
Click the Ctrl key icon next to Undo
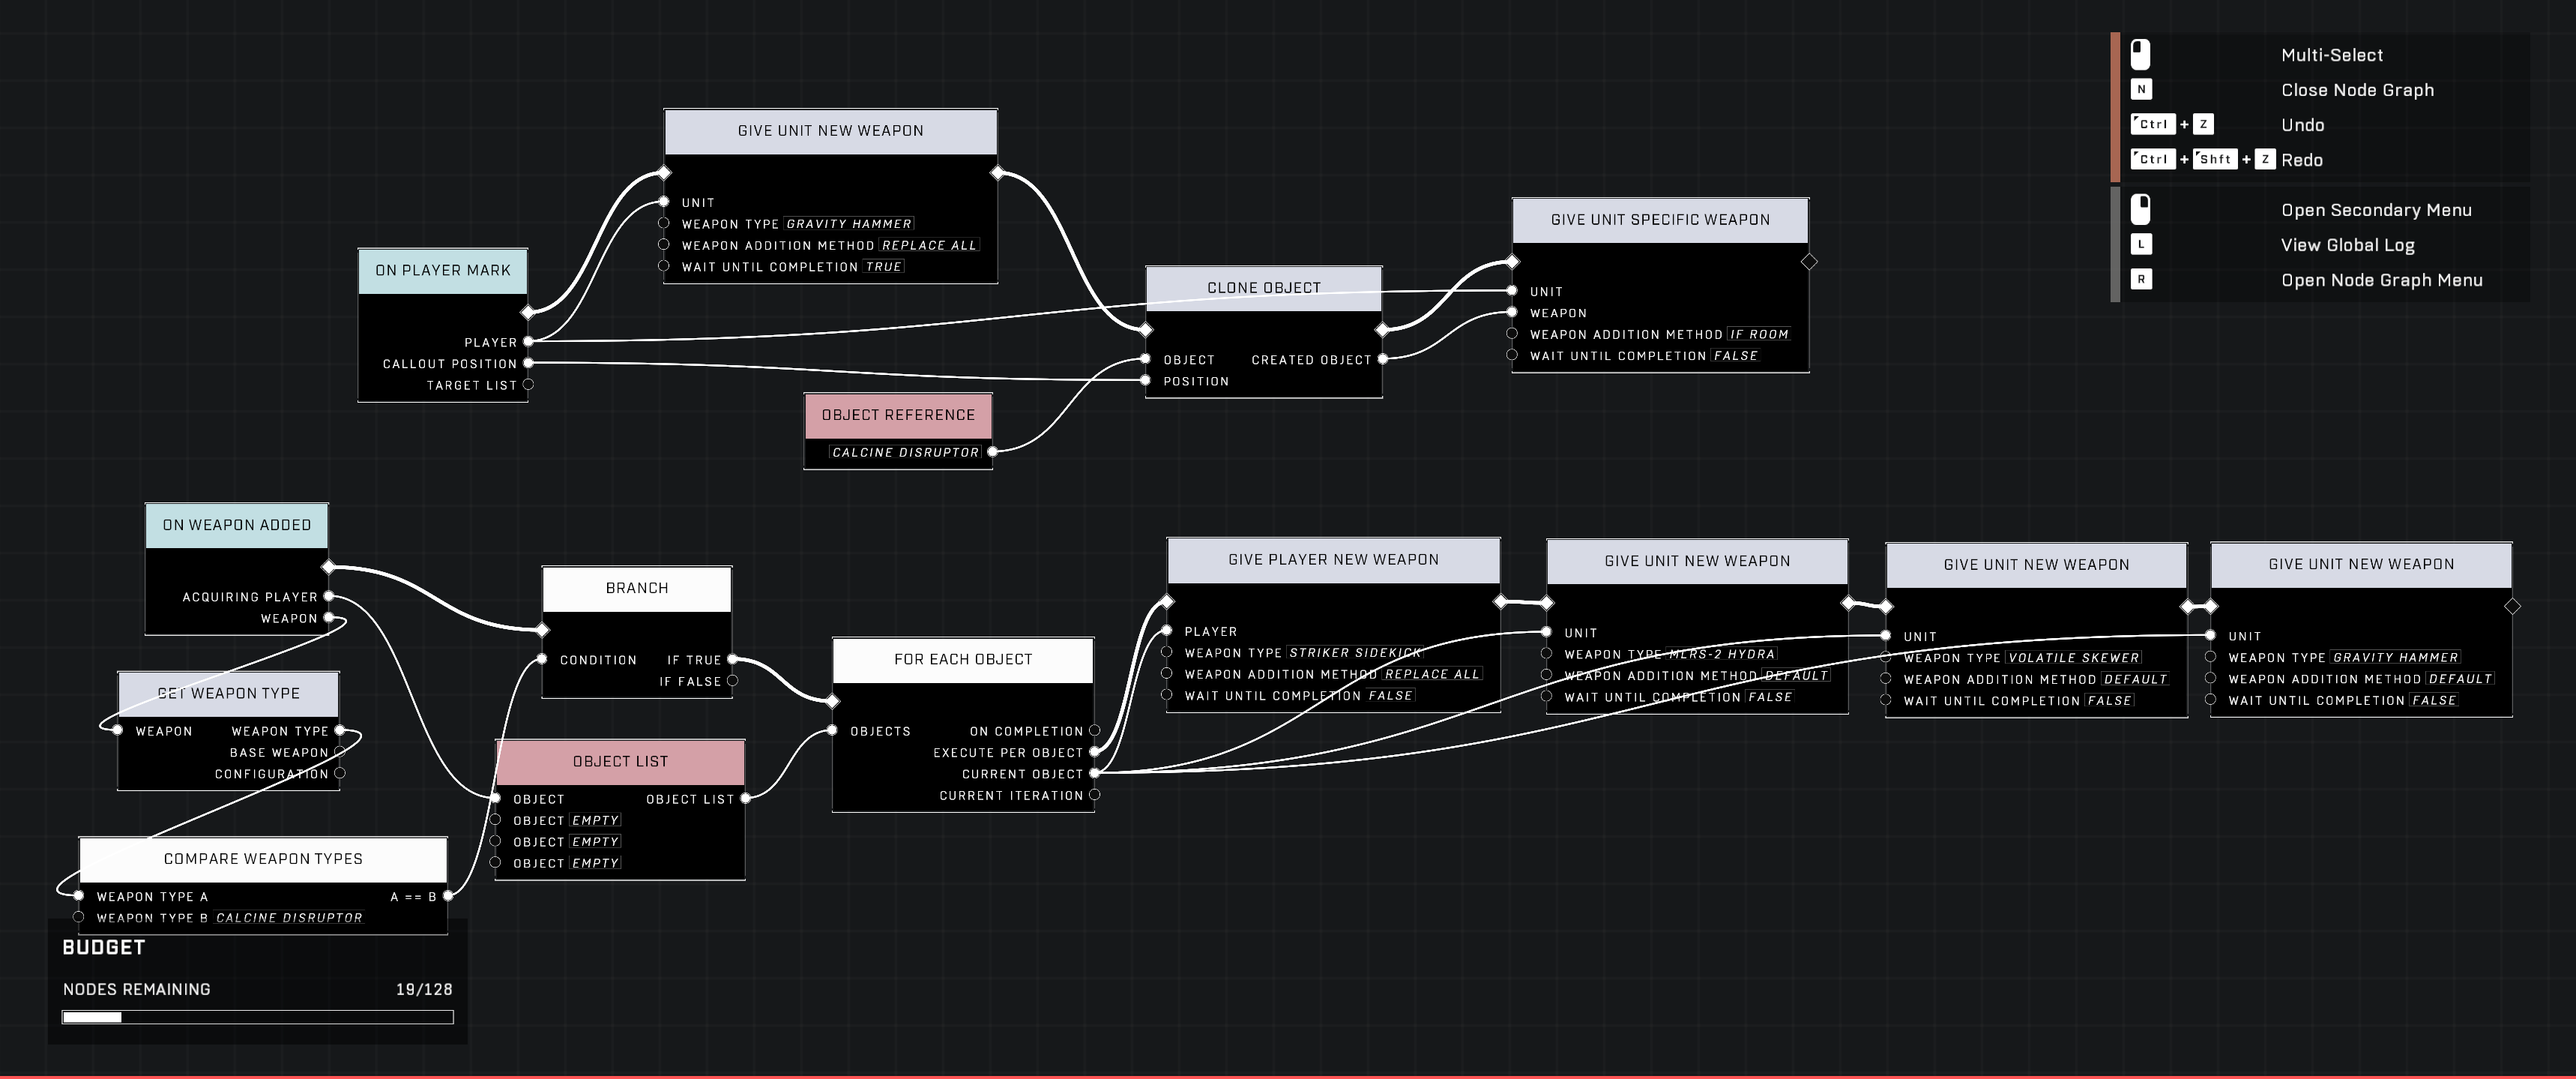[x=2153, y=124]
